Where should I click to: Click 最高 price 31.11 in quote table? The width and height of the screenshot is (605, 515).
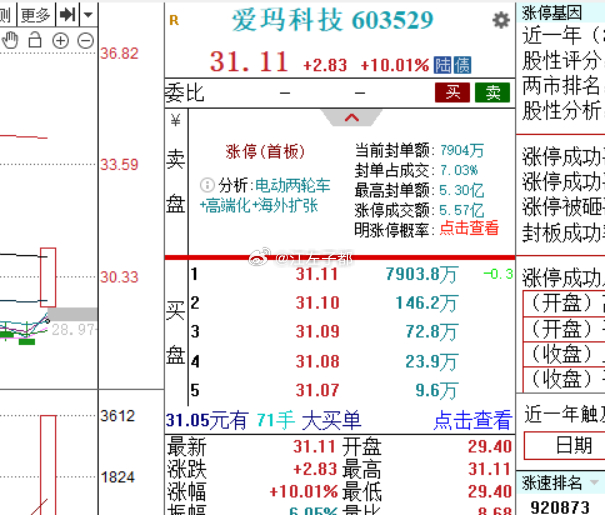tap(490, 469)
